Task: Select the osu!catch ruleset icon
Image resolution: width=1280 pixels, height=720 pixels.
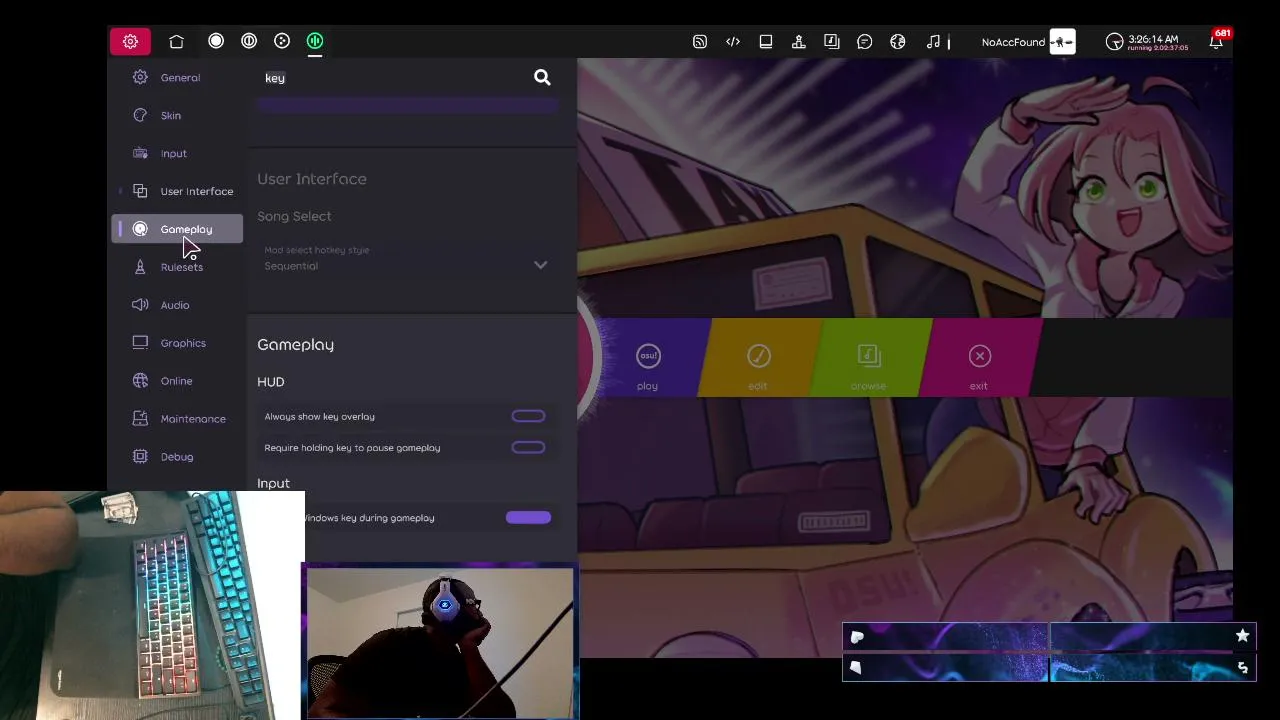Action: click(x=282, y=41)
